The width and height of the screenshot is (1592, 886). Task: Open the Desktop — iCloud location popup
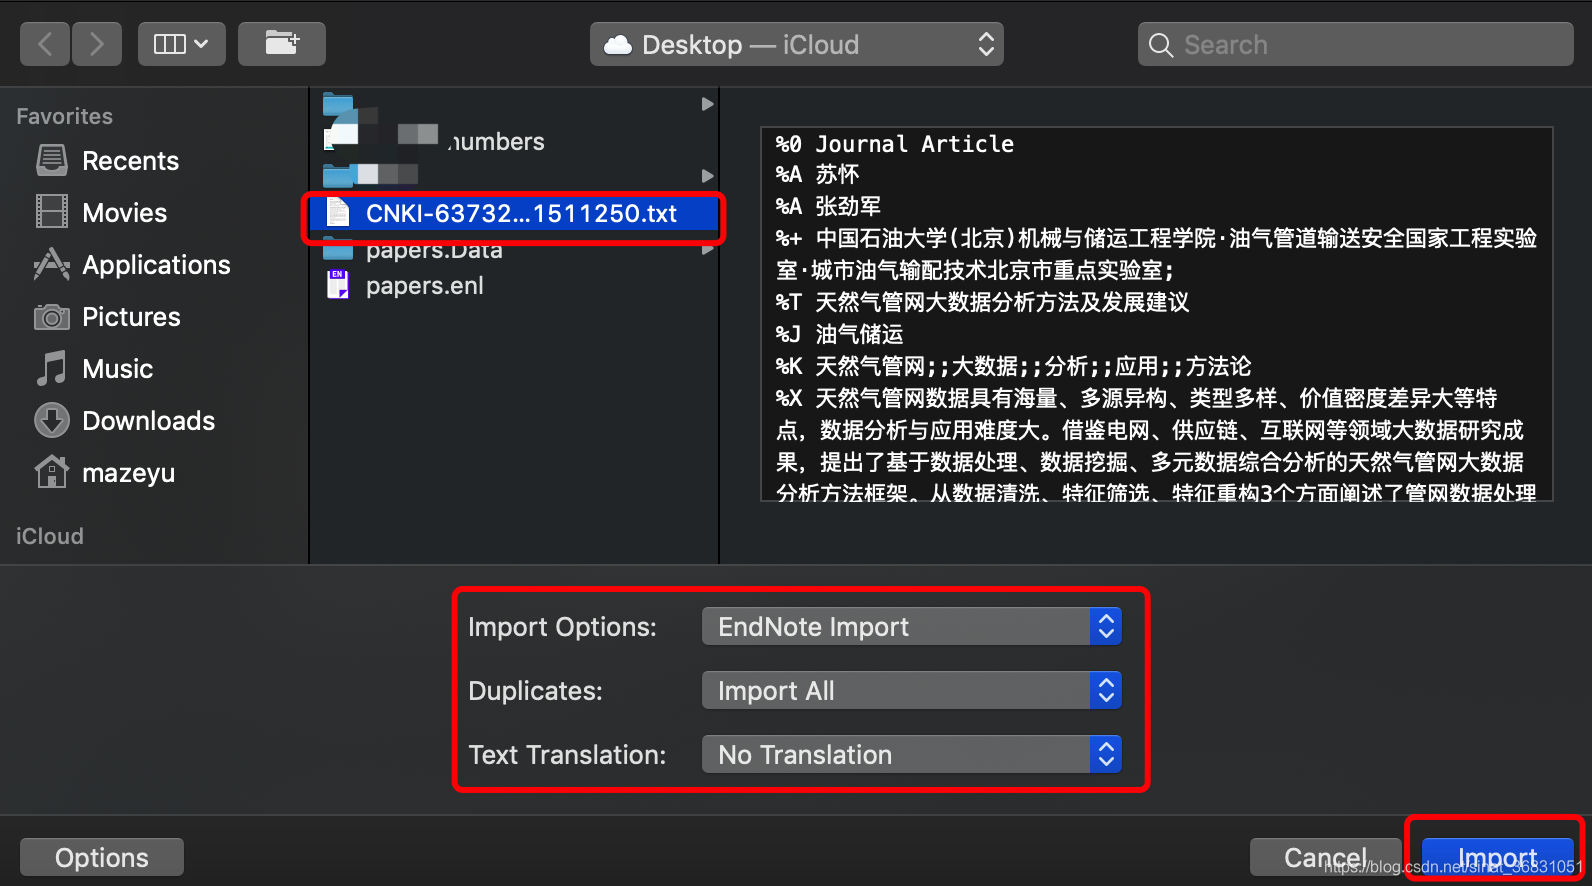click(x=797, y=44)
